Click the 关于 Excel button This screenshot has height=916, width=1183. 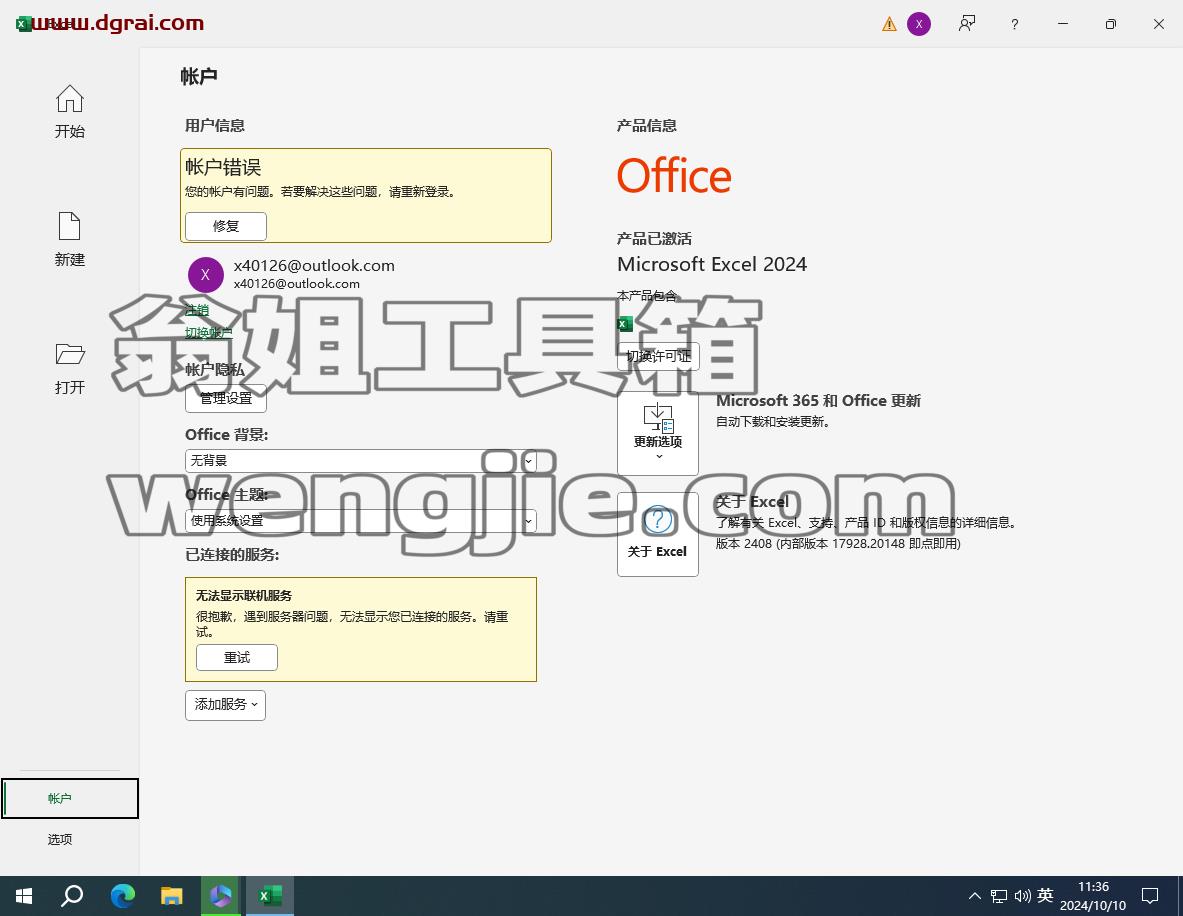pos(658,534)
